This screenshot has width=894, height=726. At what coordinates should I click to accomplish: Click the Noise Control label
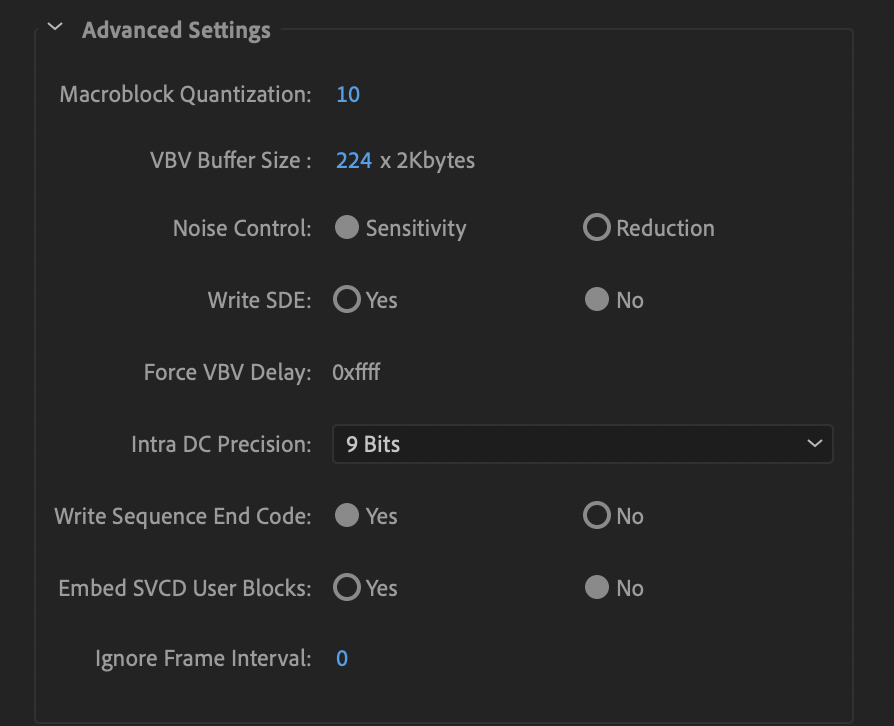click(x=242, y=227)
